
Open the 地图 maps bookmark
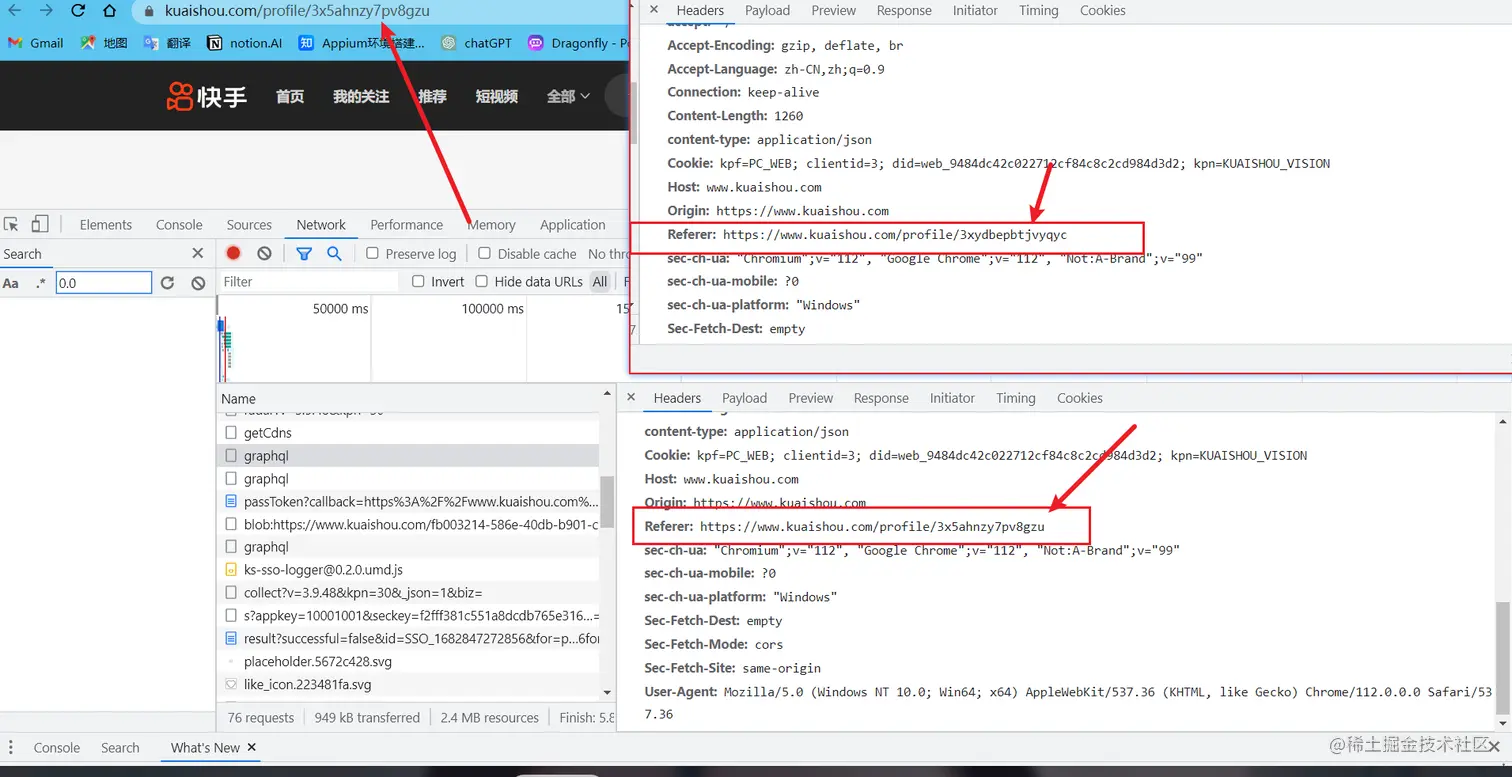(104, 43)
